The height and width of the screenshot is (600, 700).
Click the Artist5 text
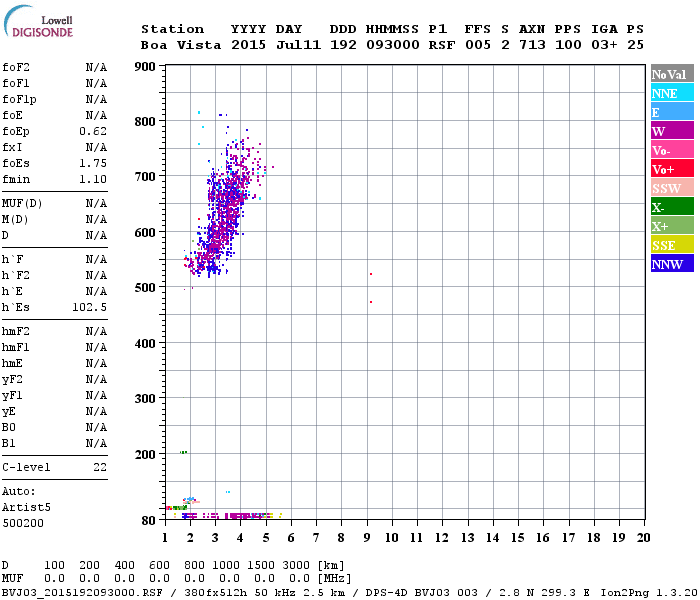tap(26, 507)
